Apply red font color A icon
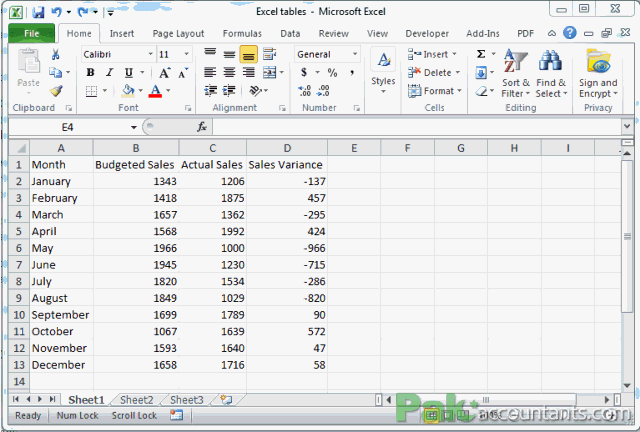The width and height of the screenshot is (640, 432). click(x=155, y=91)
